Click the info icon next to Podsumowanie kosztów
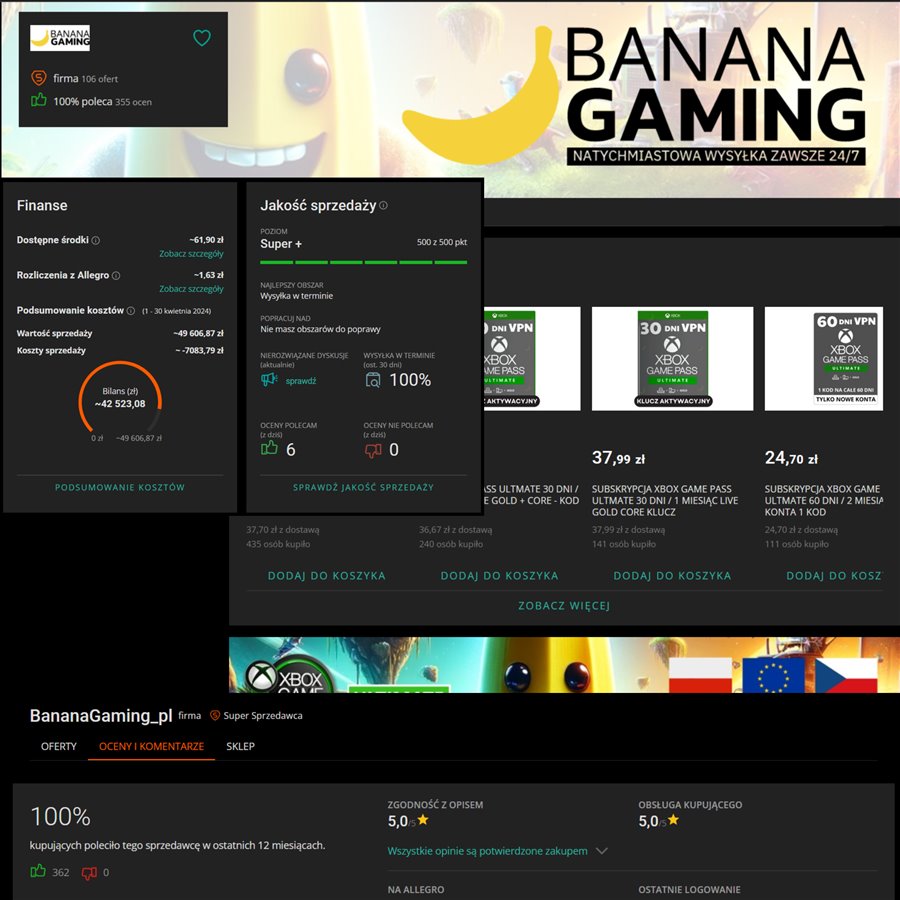 pos(130,311)
